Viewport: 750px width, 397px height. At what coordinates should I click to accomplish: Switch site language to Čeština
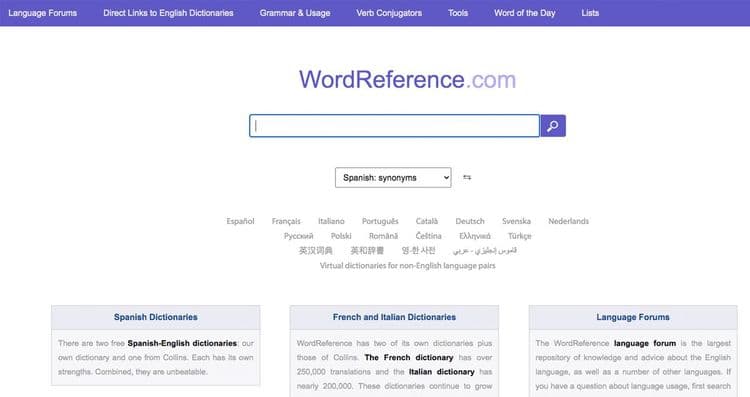click(429, 236)
